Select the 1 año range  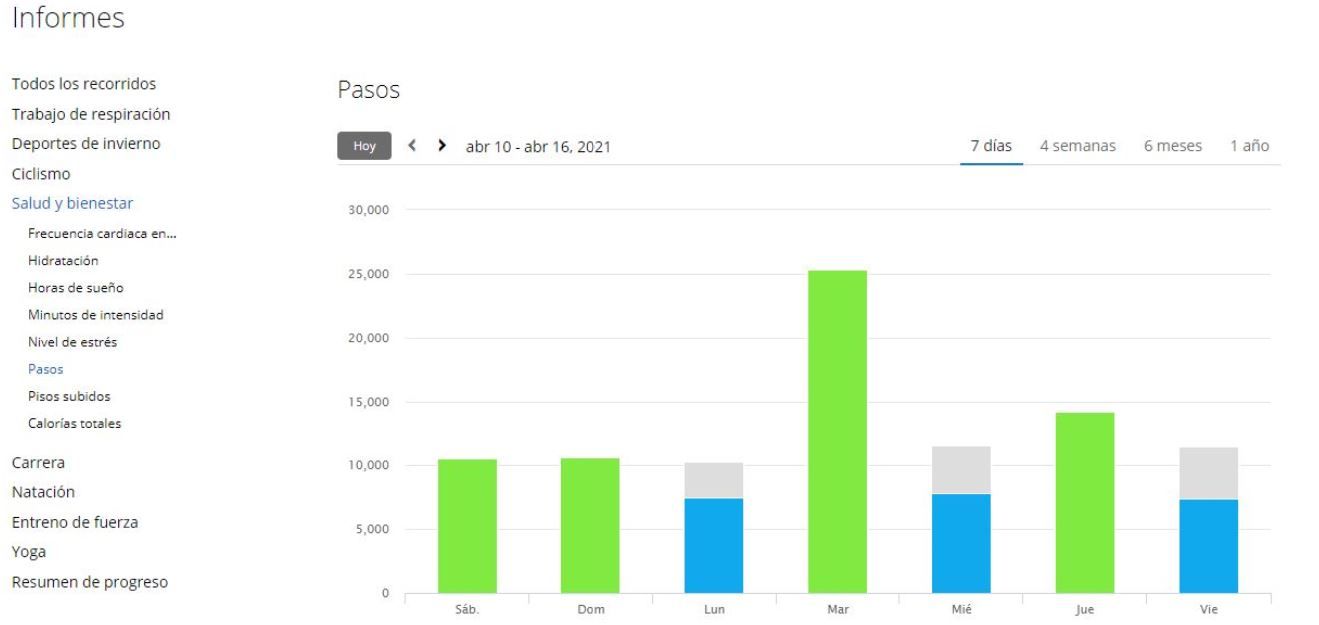[x=1250, y=146]
